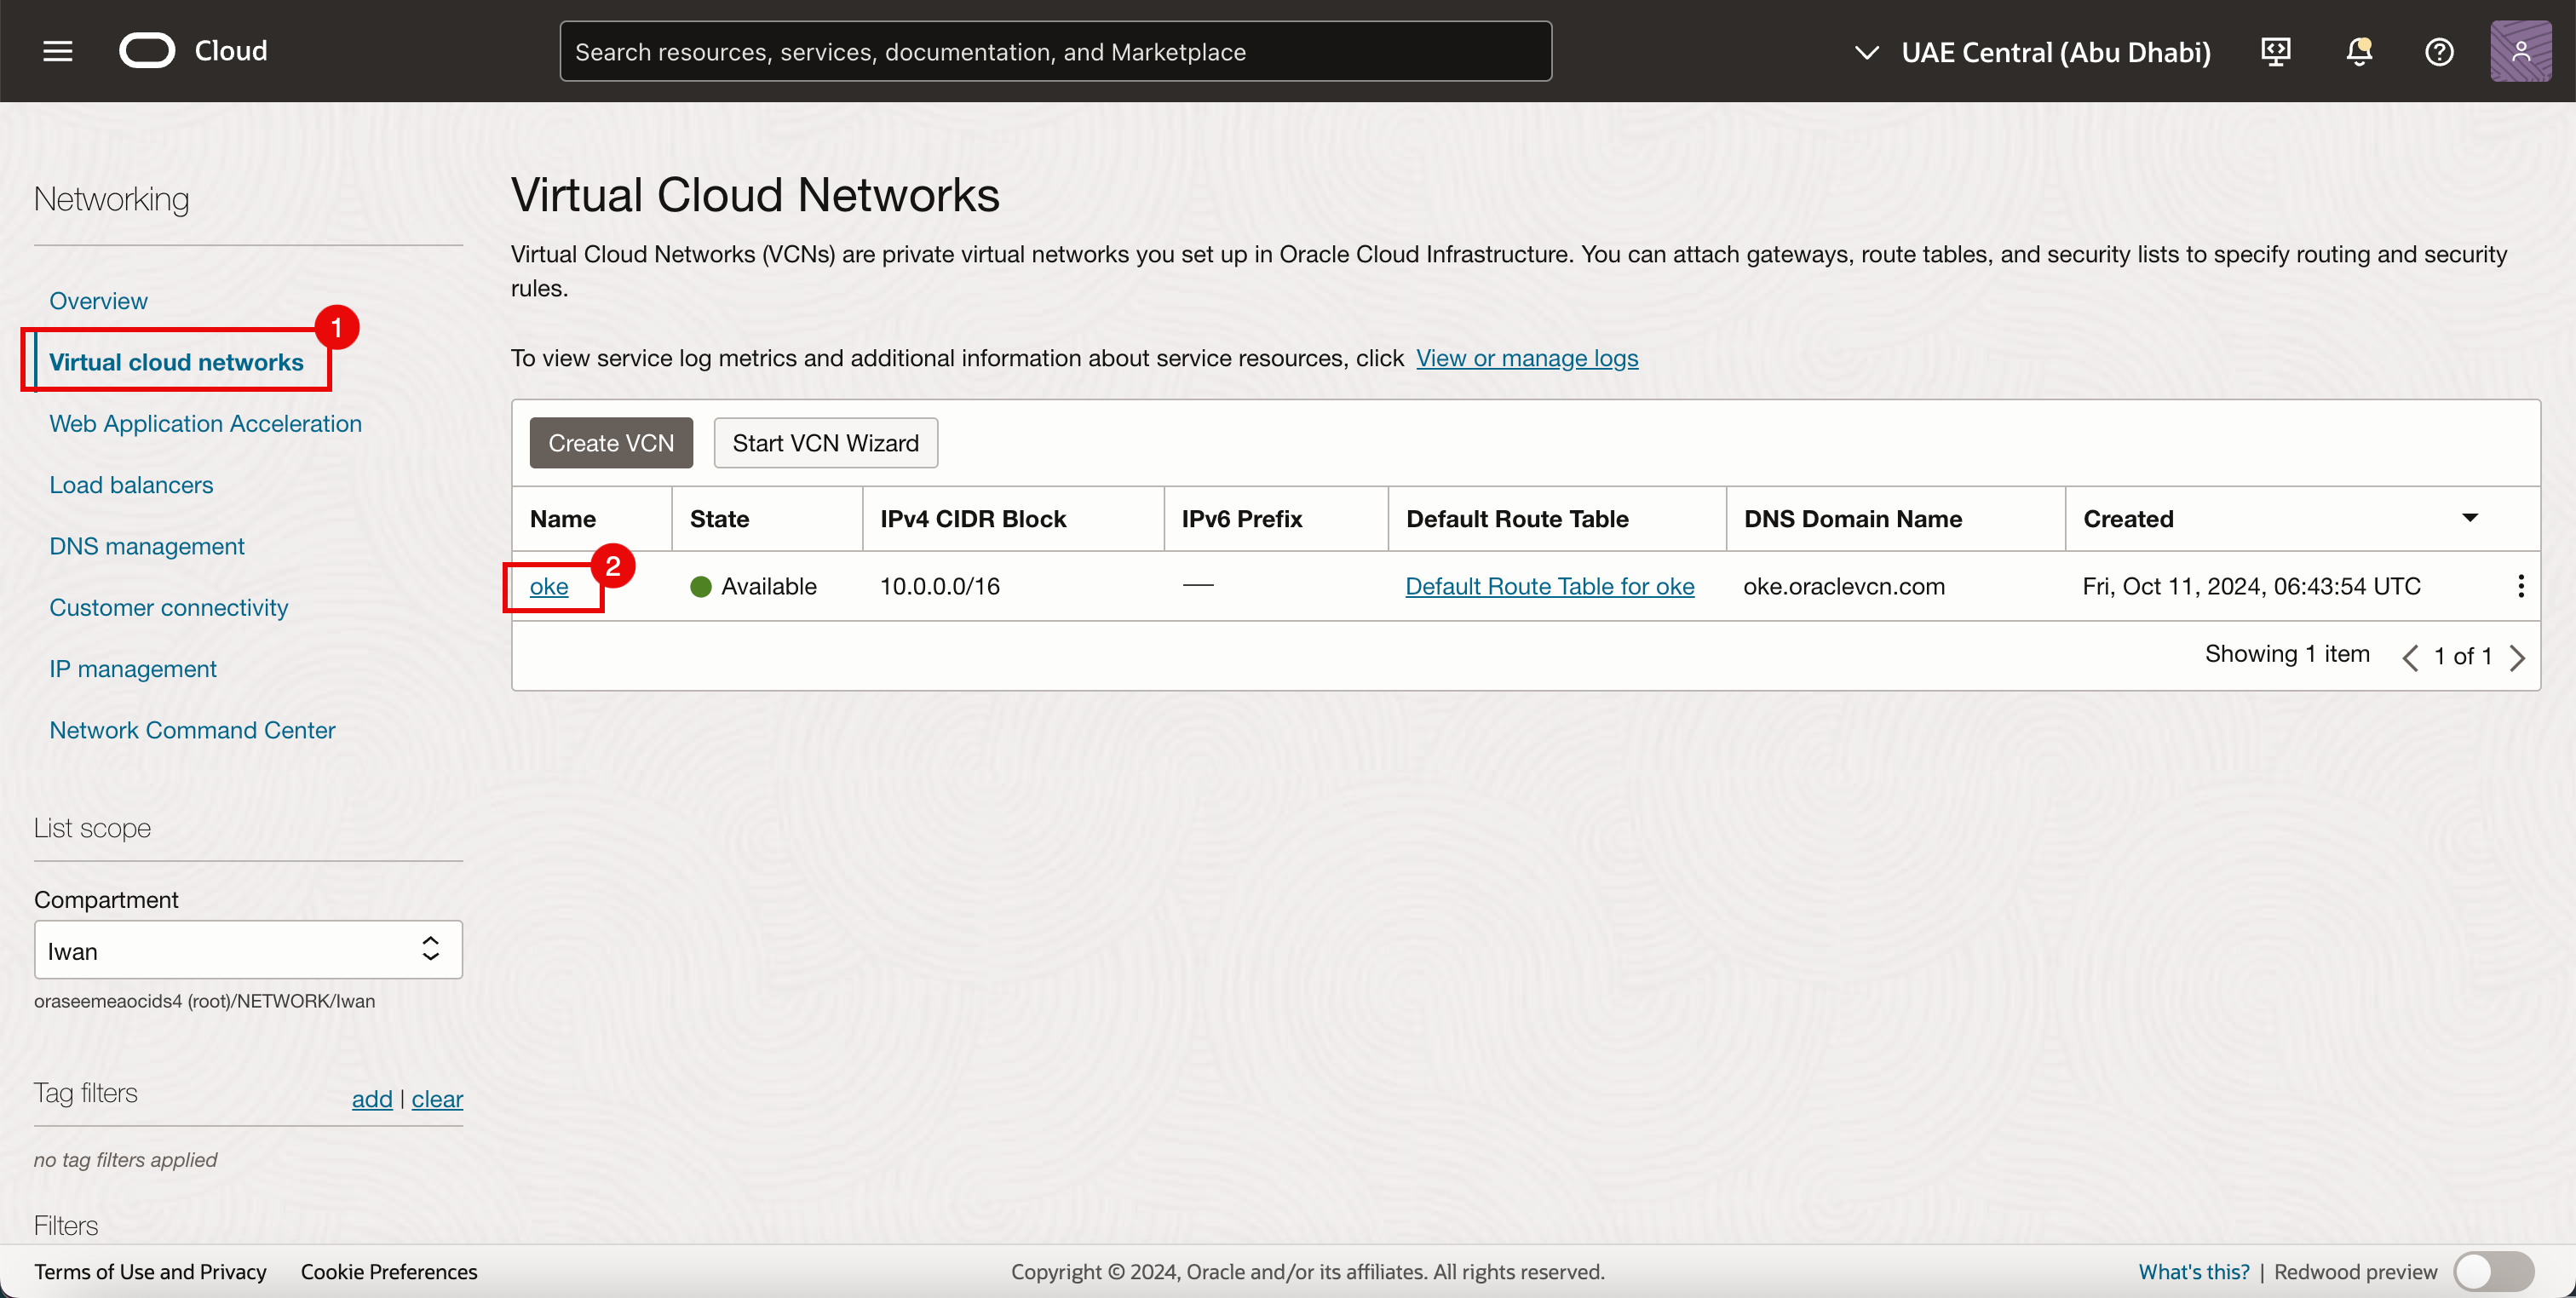Go to previous page of results
The width and height of the screenshot is (2576, 1298).
2410,657
